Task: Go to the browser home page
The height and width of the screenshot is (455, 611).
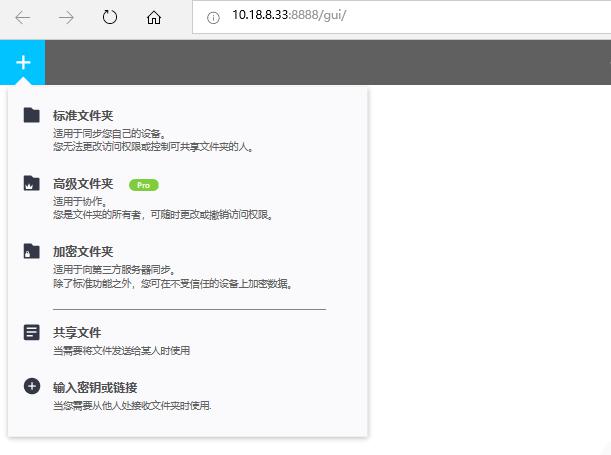Action: coord(153,18)
